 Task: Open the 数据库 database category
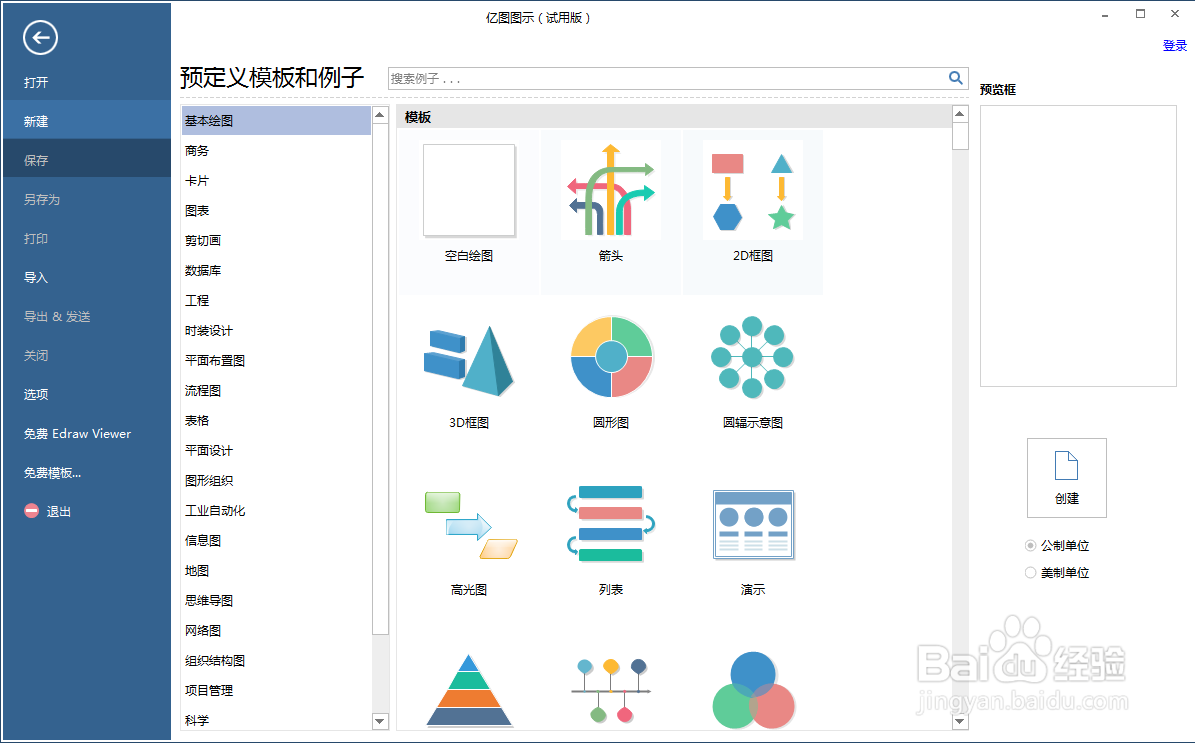[x=276, y=271]
